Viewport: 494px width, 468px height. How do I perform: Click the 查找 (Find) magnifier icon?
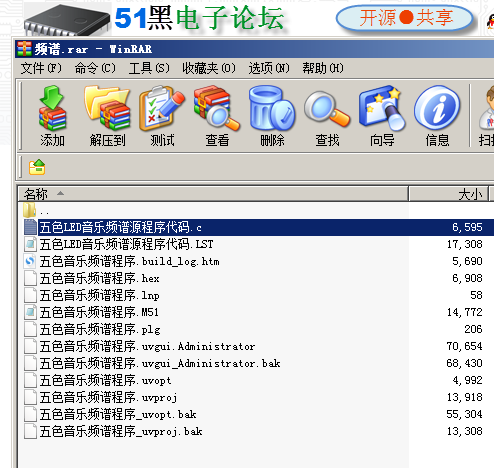coord(327,108)
